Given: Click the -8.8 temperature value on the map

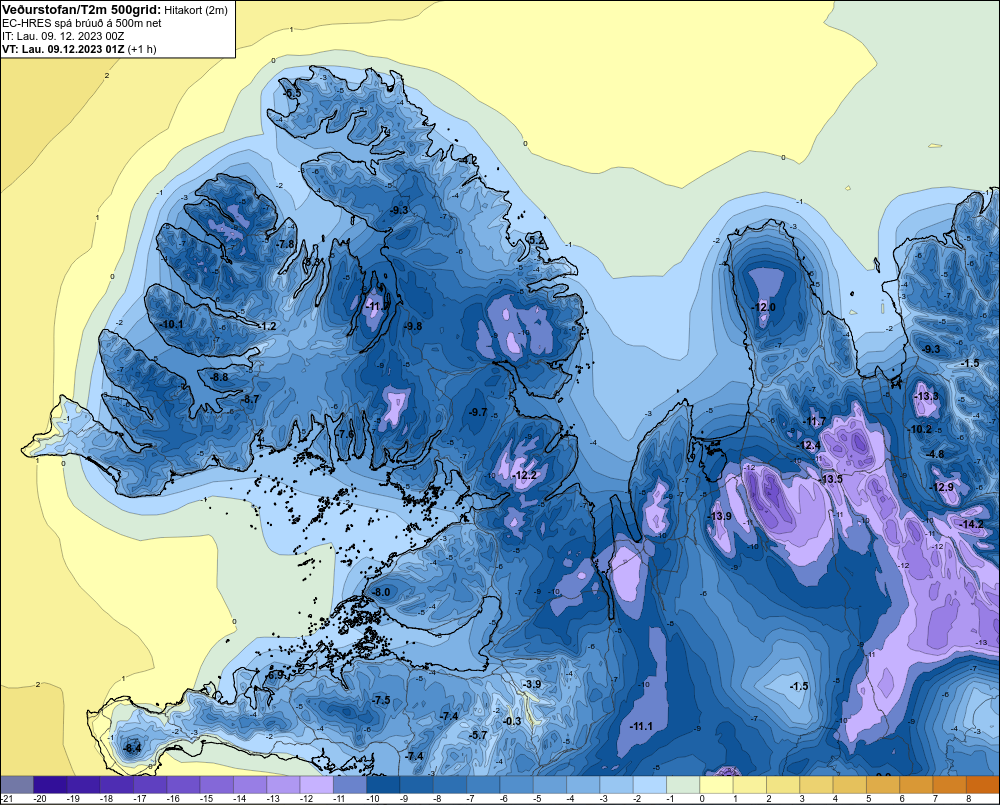Looking at the screenshot, I should [x=219, y=377].
